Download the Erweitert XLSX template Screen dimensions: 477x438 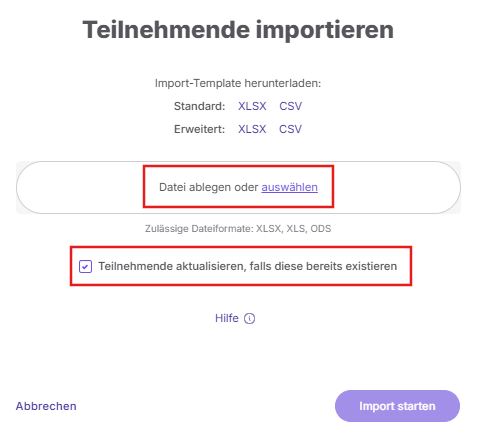click(252, 129)
